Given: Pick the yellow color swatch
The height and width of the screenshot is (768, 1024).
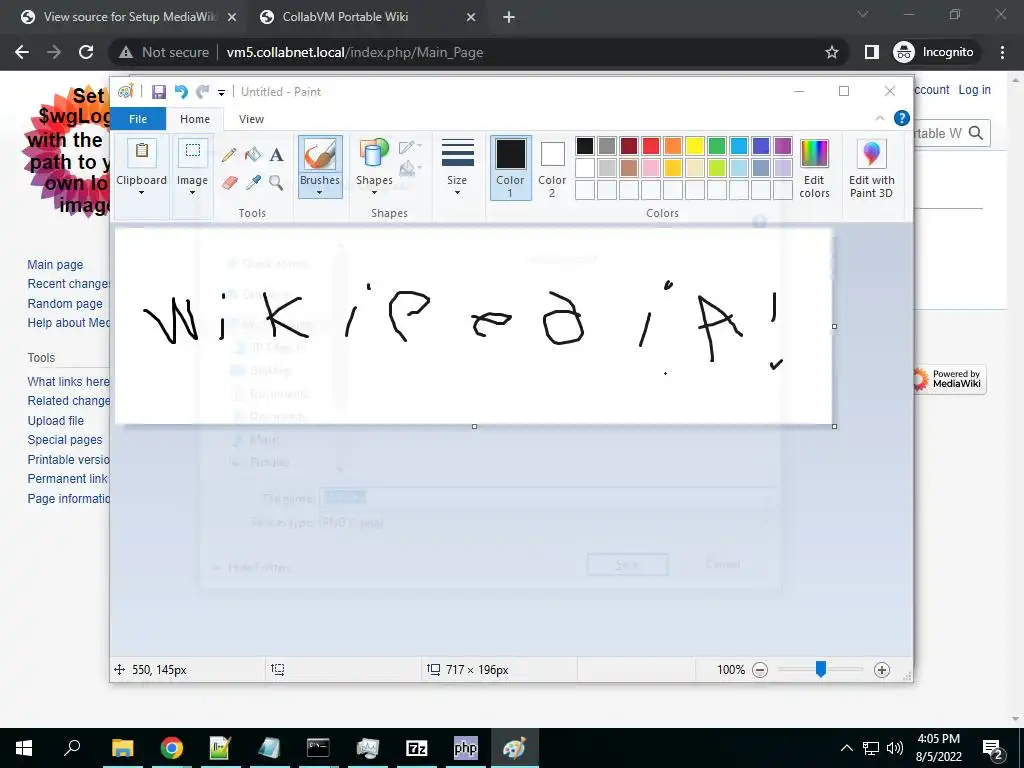Looking at the screenshot, I should pos(694,146).
